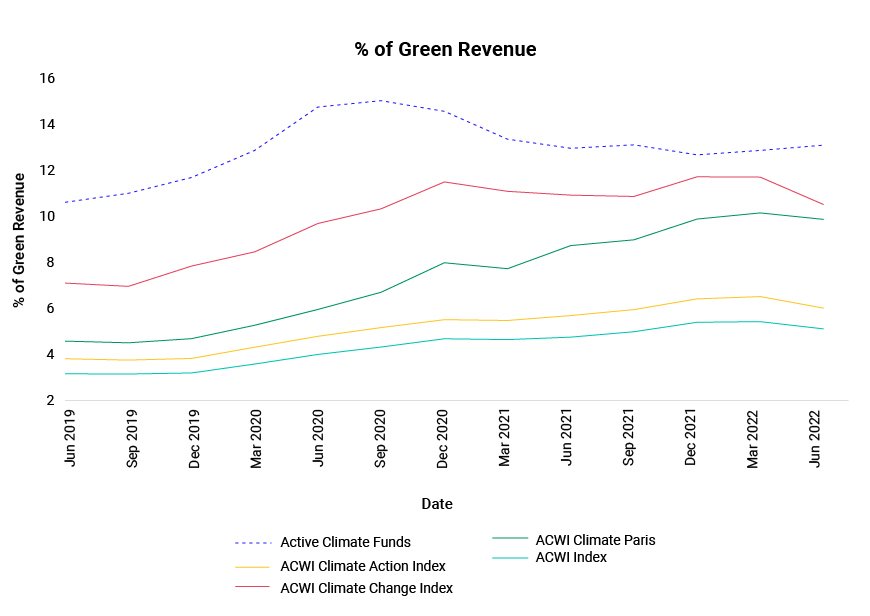Viewport: 870px width, 616px height.
Task: Click the ACWI Index legend label
Action: click(571, 557)
